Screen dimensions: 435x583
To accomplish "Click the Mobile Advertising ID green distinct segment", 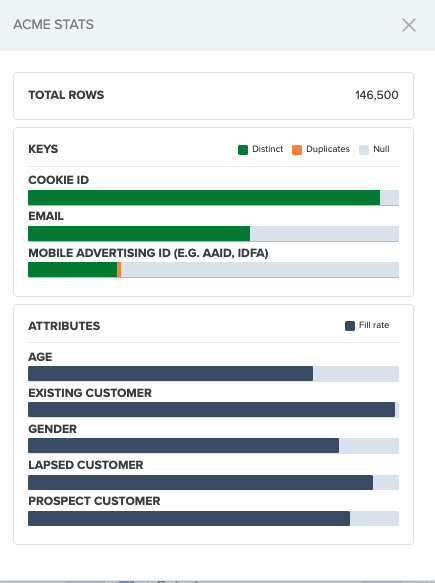I will (72, 270).
